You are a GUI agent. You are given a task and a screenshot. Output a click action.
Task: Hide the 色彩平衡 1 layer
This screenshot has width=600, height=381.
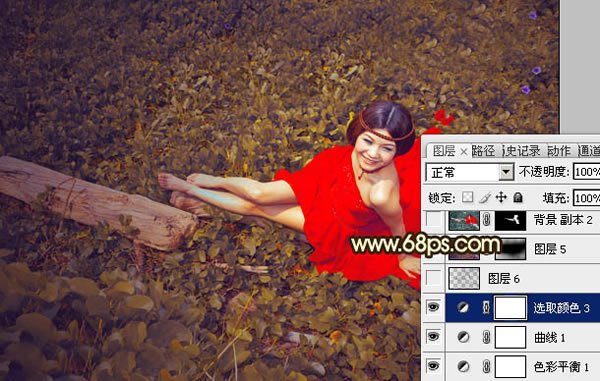433,366
